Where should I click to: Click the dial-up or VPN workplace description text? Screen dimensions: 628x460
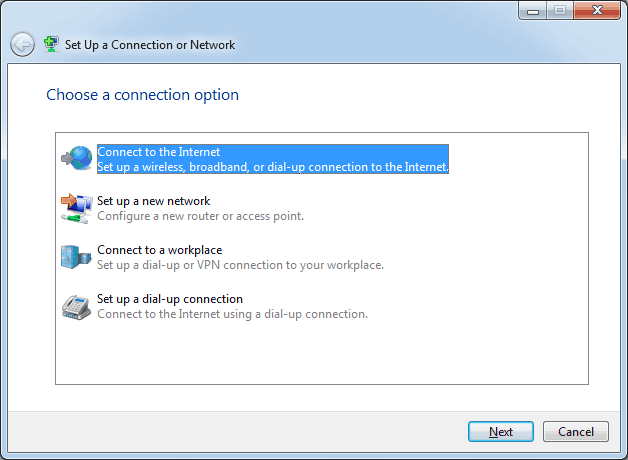240,265
